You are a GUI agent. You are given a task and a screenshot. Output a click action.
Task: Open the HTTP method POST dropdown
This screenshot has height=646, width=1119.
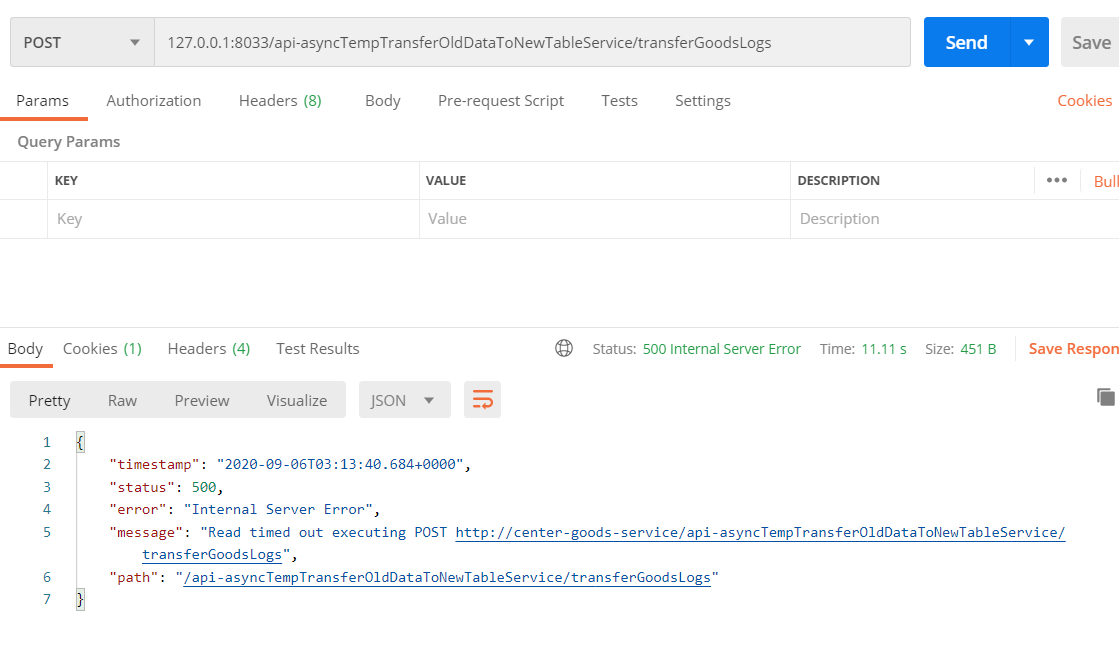tap(82, 42)
